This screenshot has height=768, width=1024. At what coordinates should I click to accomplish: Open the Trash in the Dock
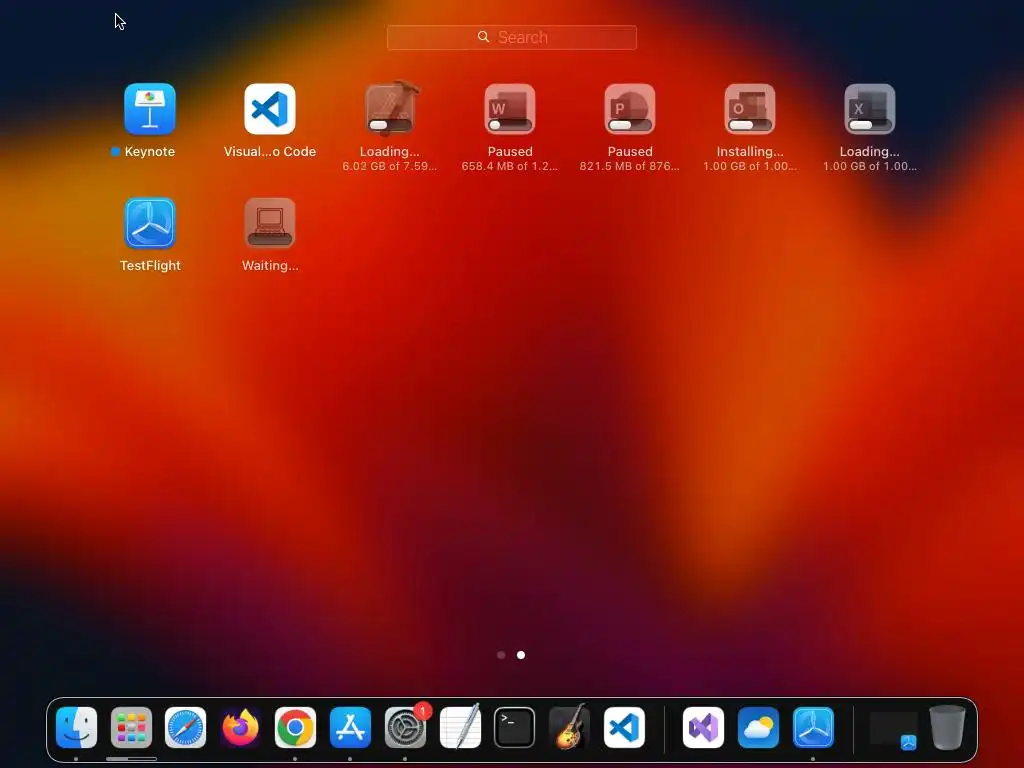947,728
